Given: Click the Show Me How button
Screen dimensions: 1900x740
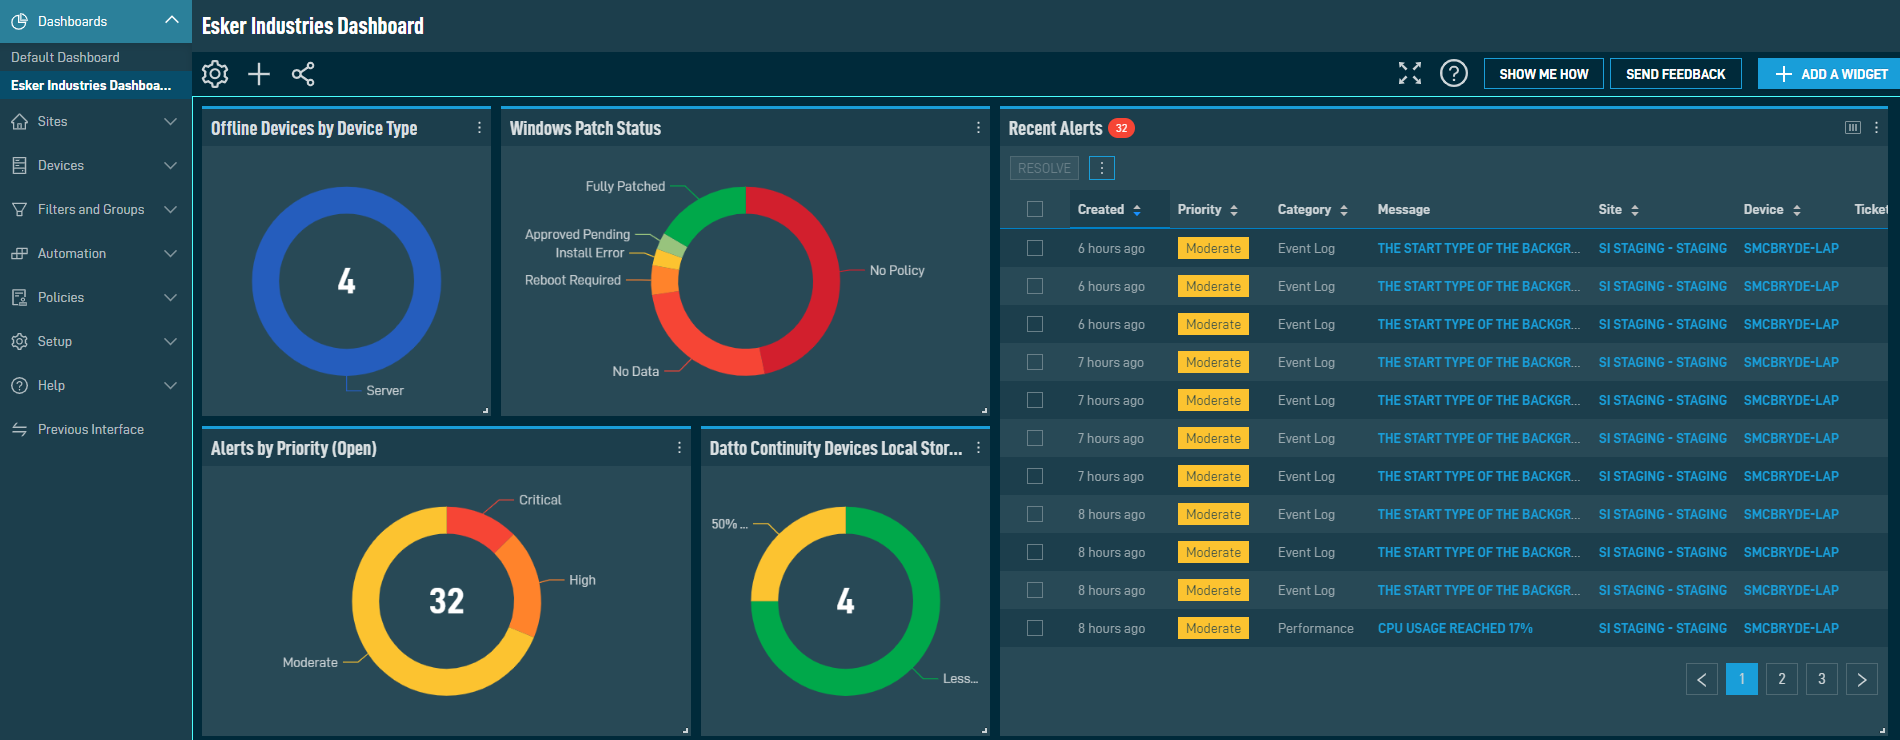Looking at the screenshot, I should click(x=1544, y=74).
